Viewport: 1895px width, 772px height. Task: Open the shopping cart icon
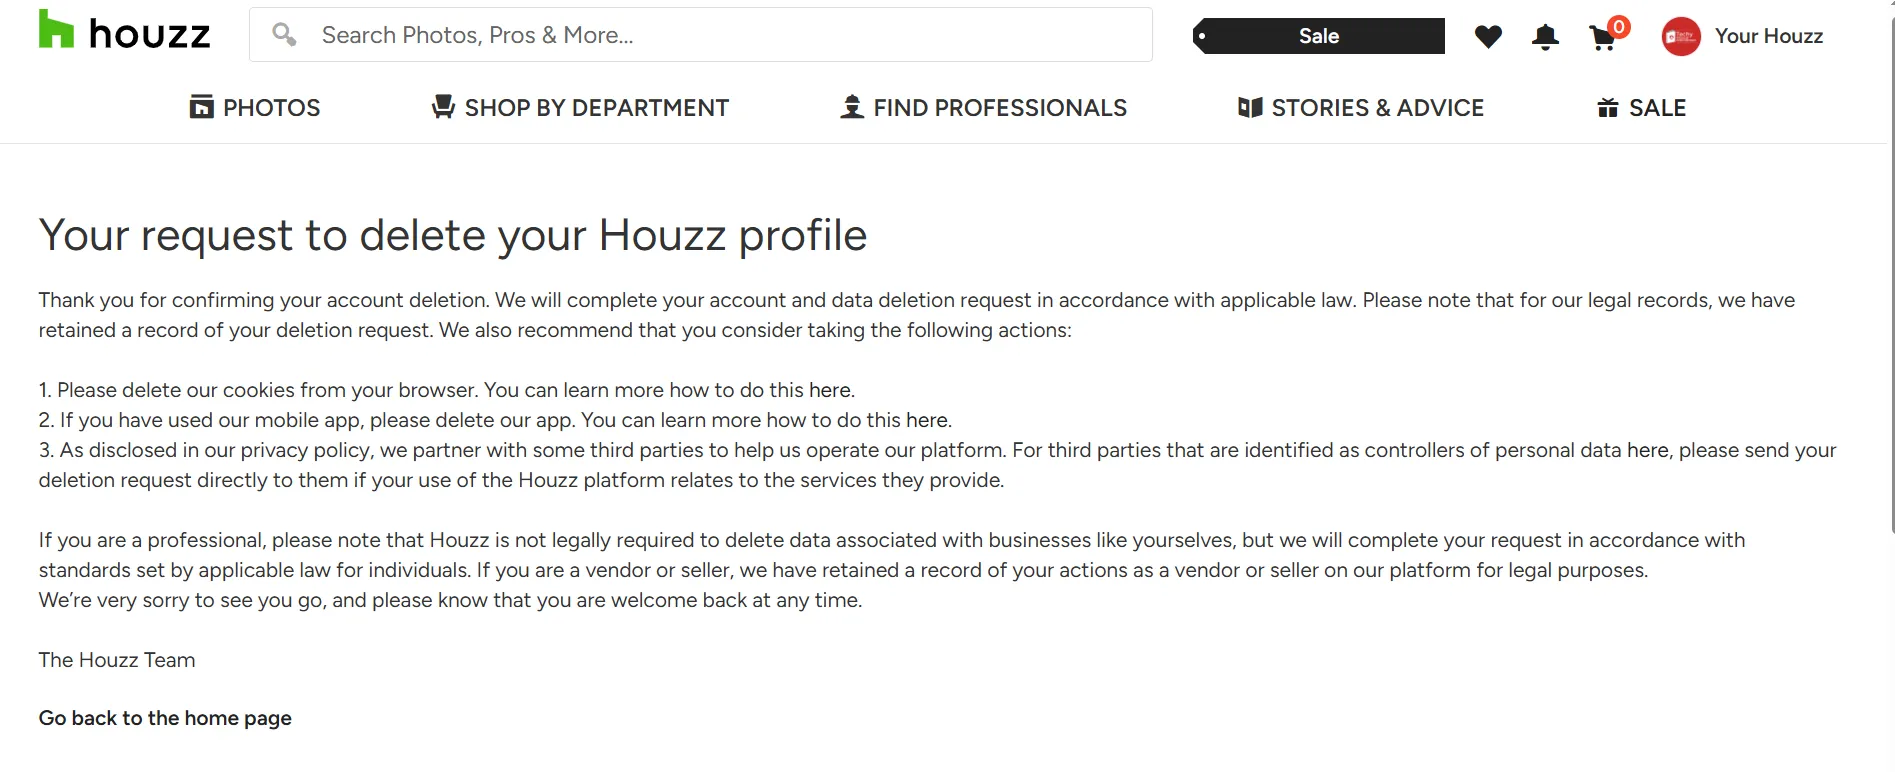click(x=1603, y=38)
